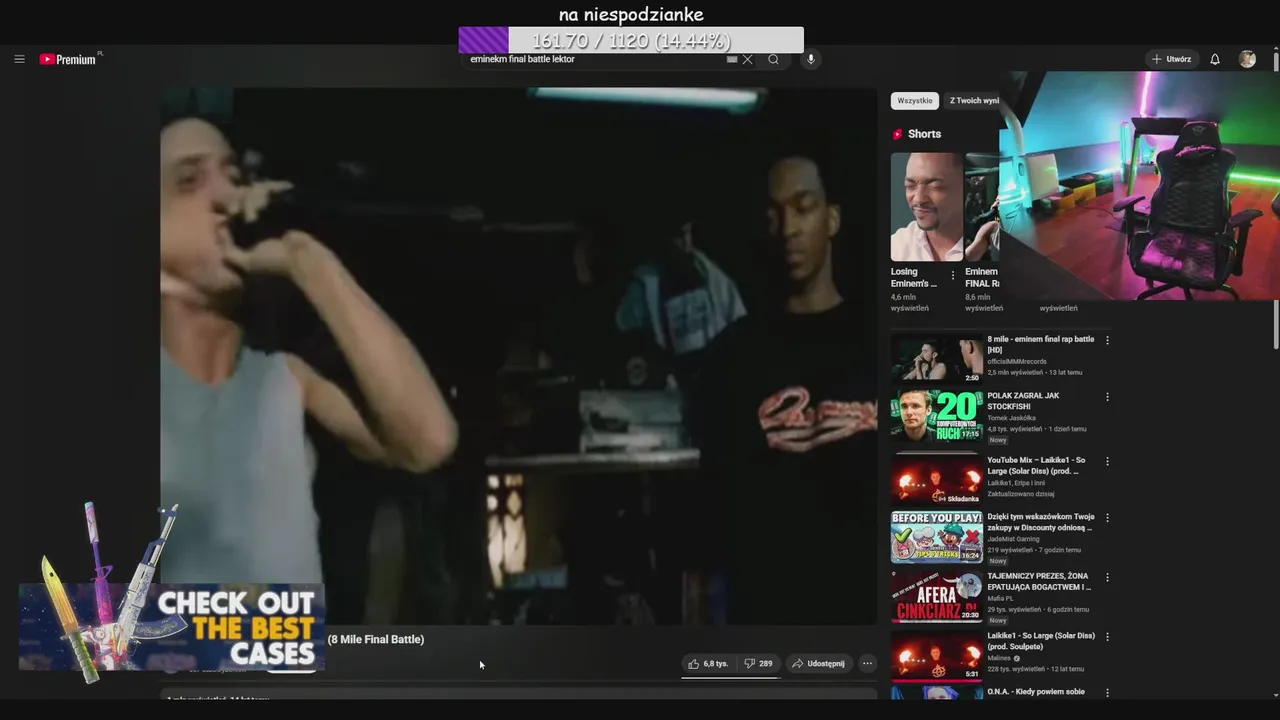Open menu for 'Laikike1 - So Large' Malines video
The image size is (1280, 720).
(1107, 637)
